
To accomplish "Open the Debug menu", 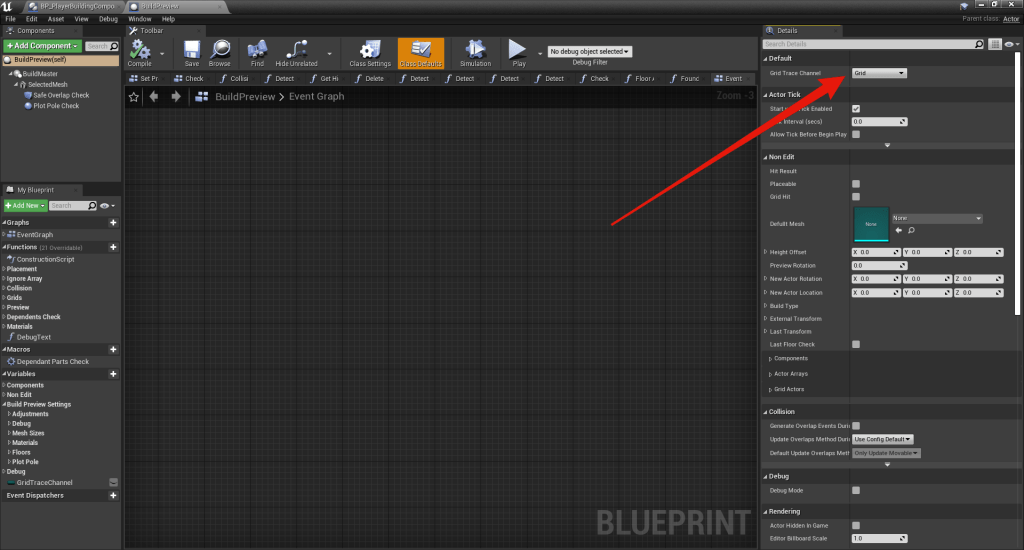I will click(x=108, y=19).
